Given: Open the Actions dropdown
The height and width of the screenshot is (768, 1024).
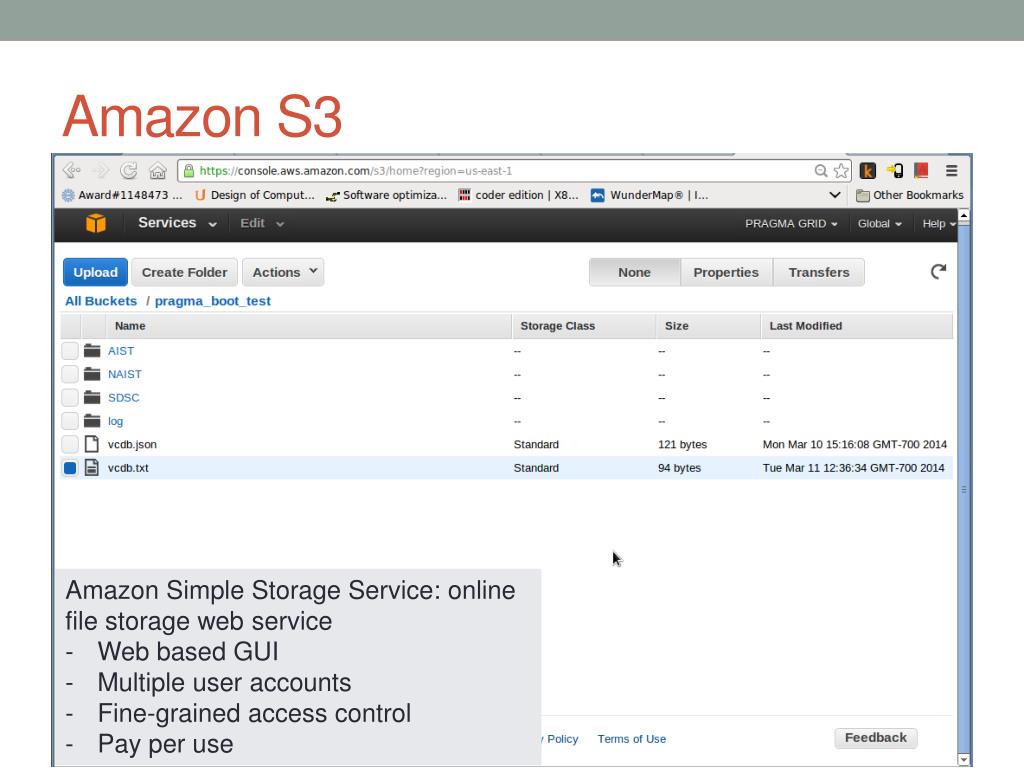Looking at the screenshot, I should (x=283, y=272).
